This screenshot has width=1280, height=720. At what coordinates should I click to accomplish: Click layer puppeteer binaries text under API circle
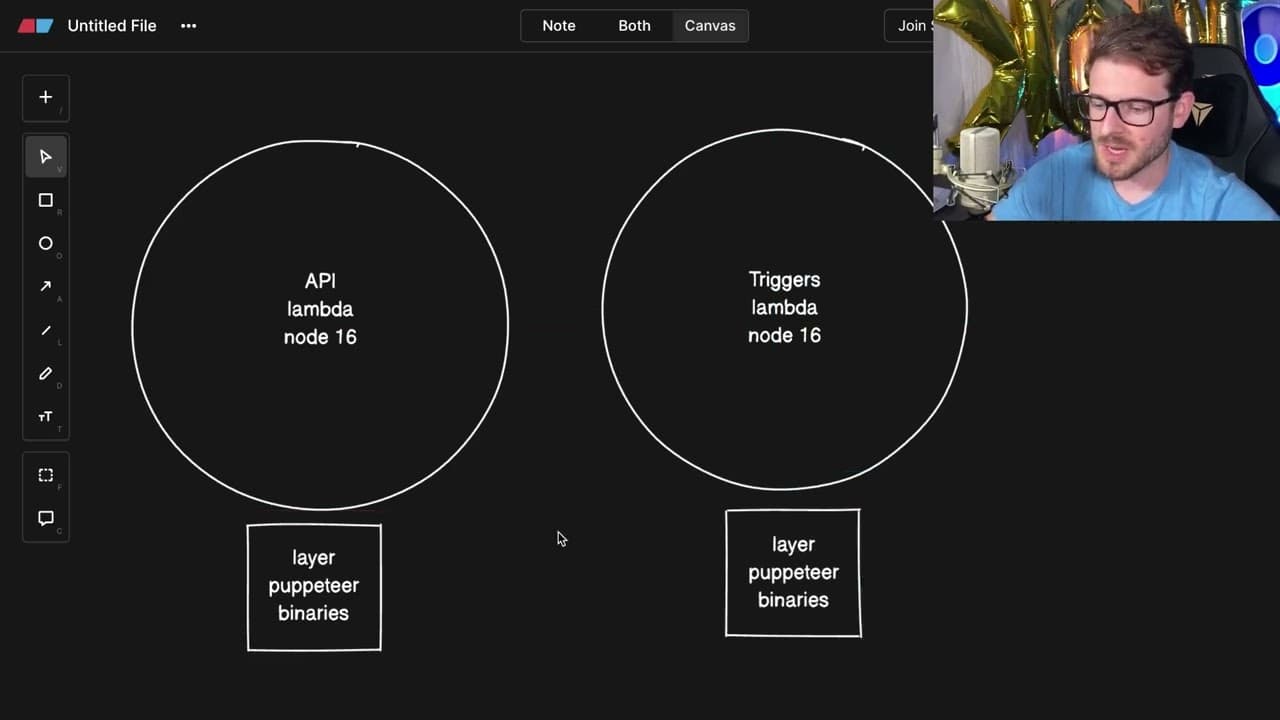coord(313,585)
